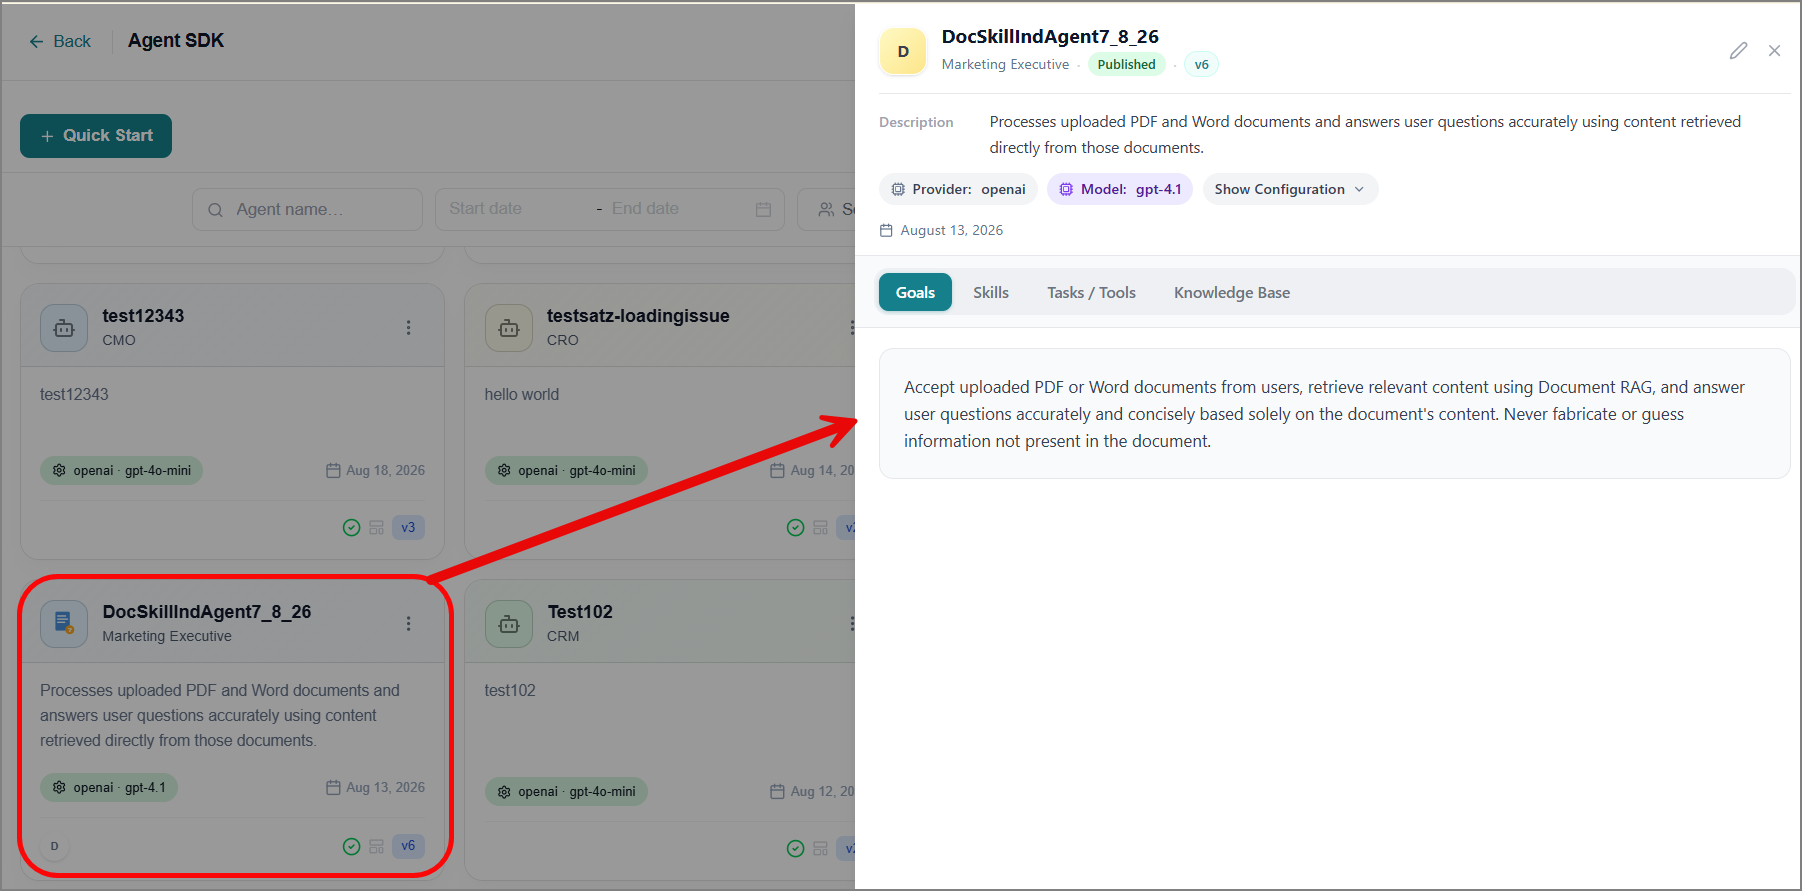The height and width of the screenshot is (891, 1802).
Task: Click the green check icon on DocSkillIndAgent7_8_26 card
Action: coord(351,846)
